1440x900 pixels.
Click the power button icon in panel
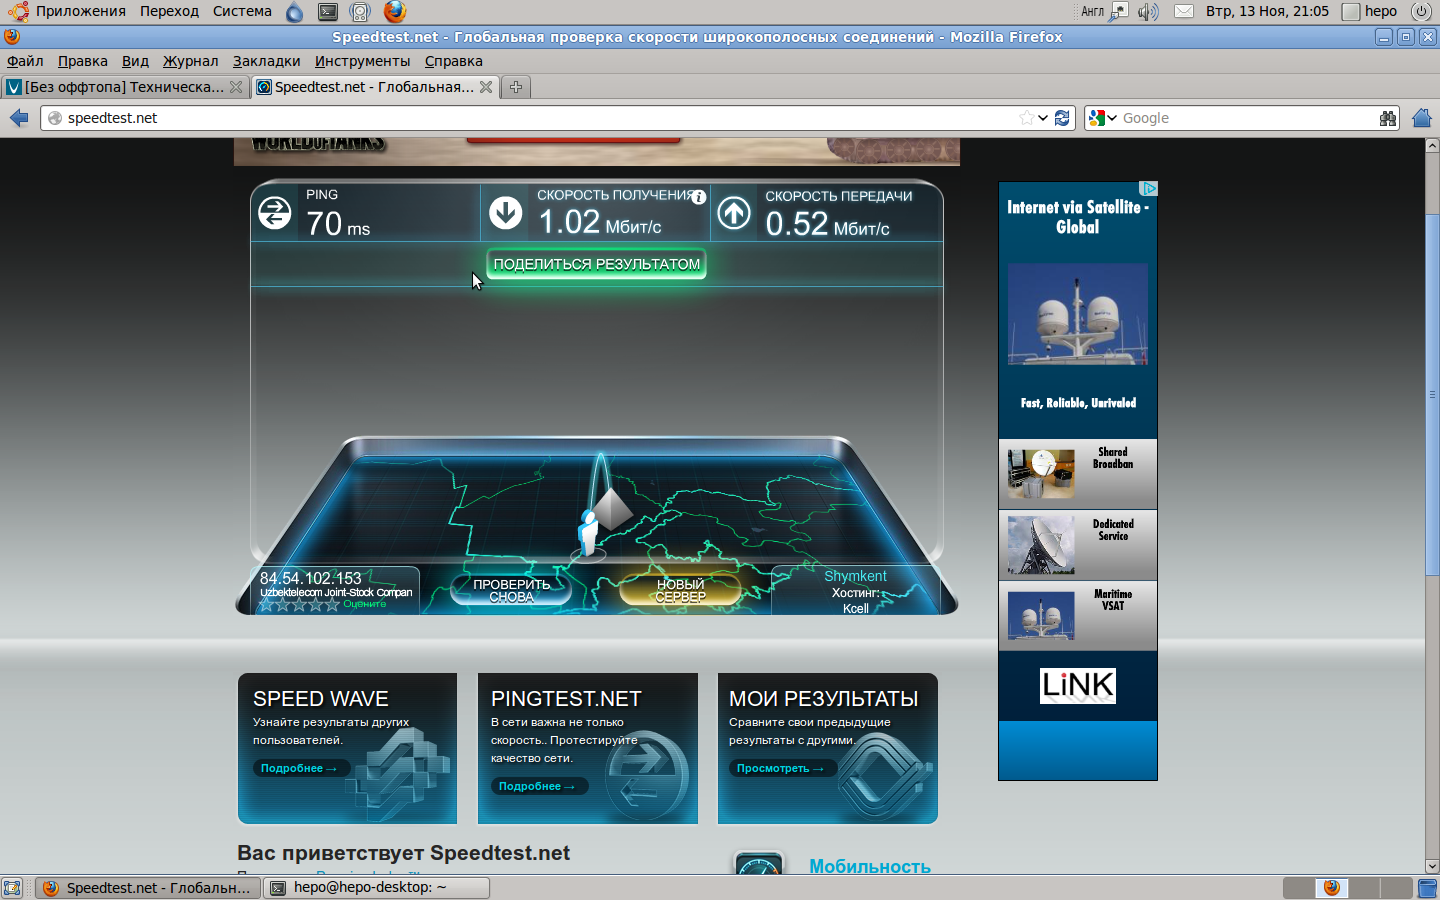pos(1420,11)
